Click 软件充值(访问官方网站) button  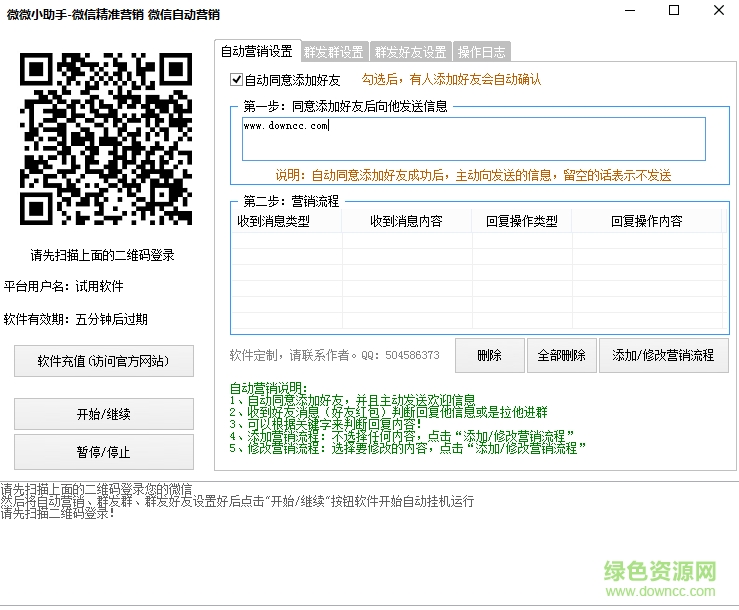104,361
